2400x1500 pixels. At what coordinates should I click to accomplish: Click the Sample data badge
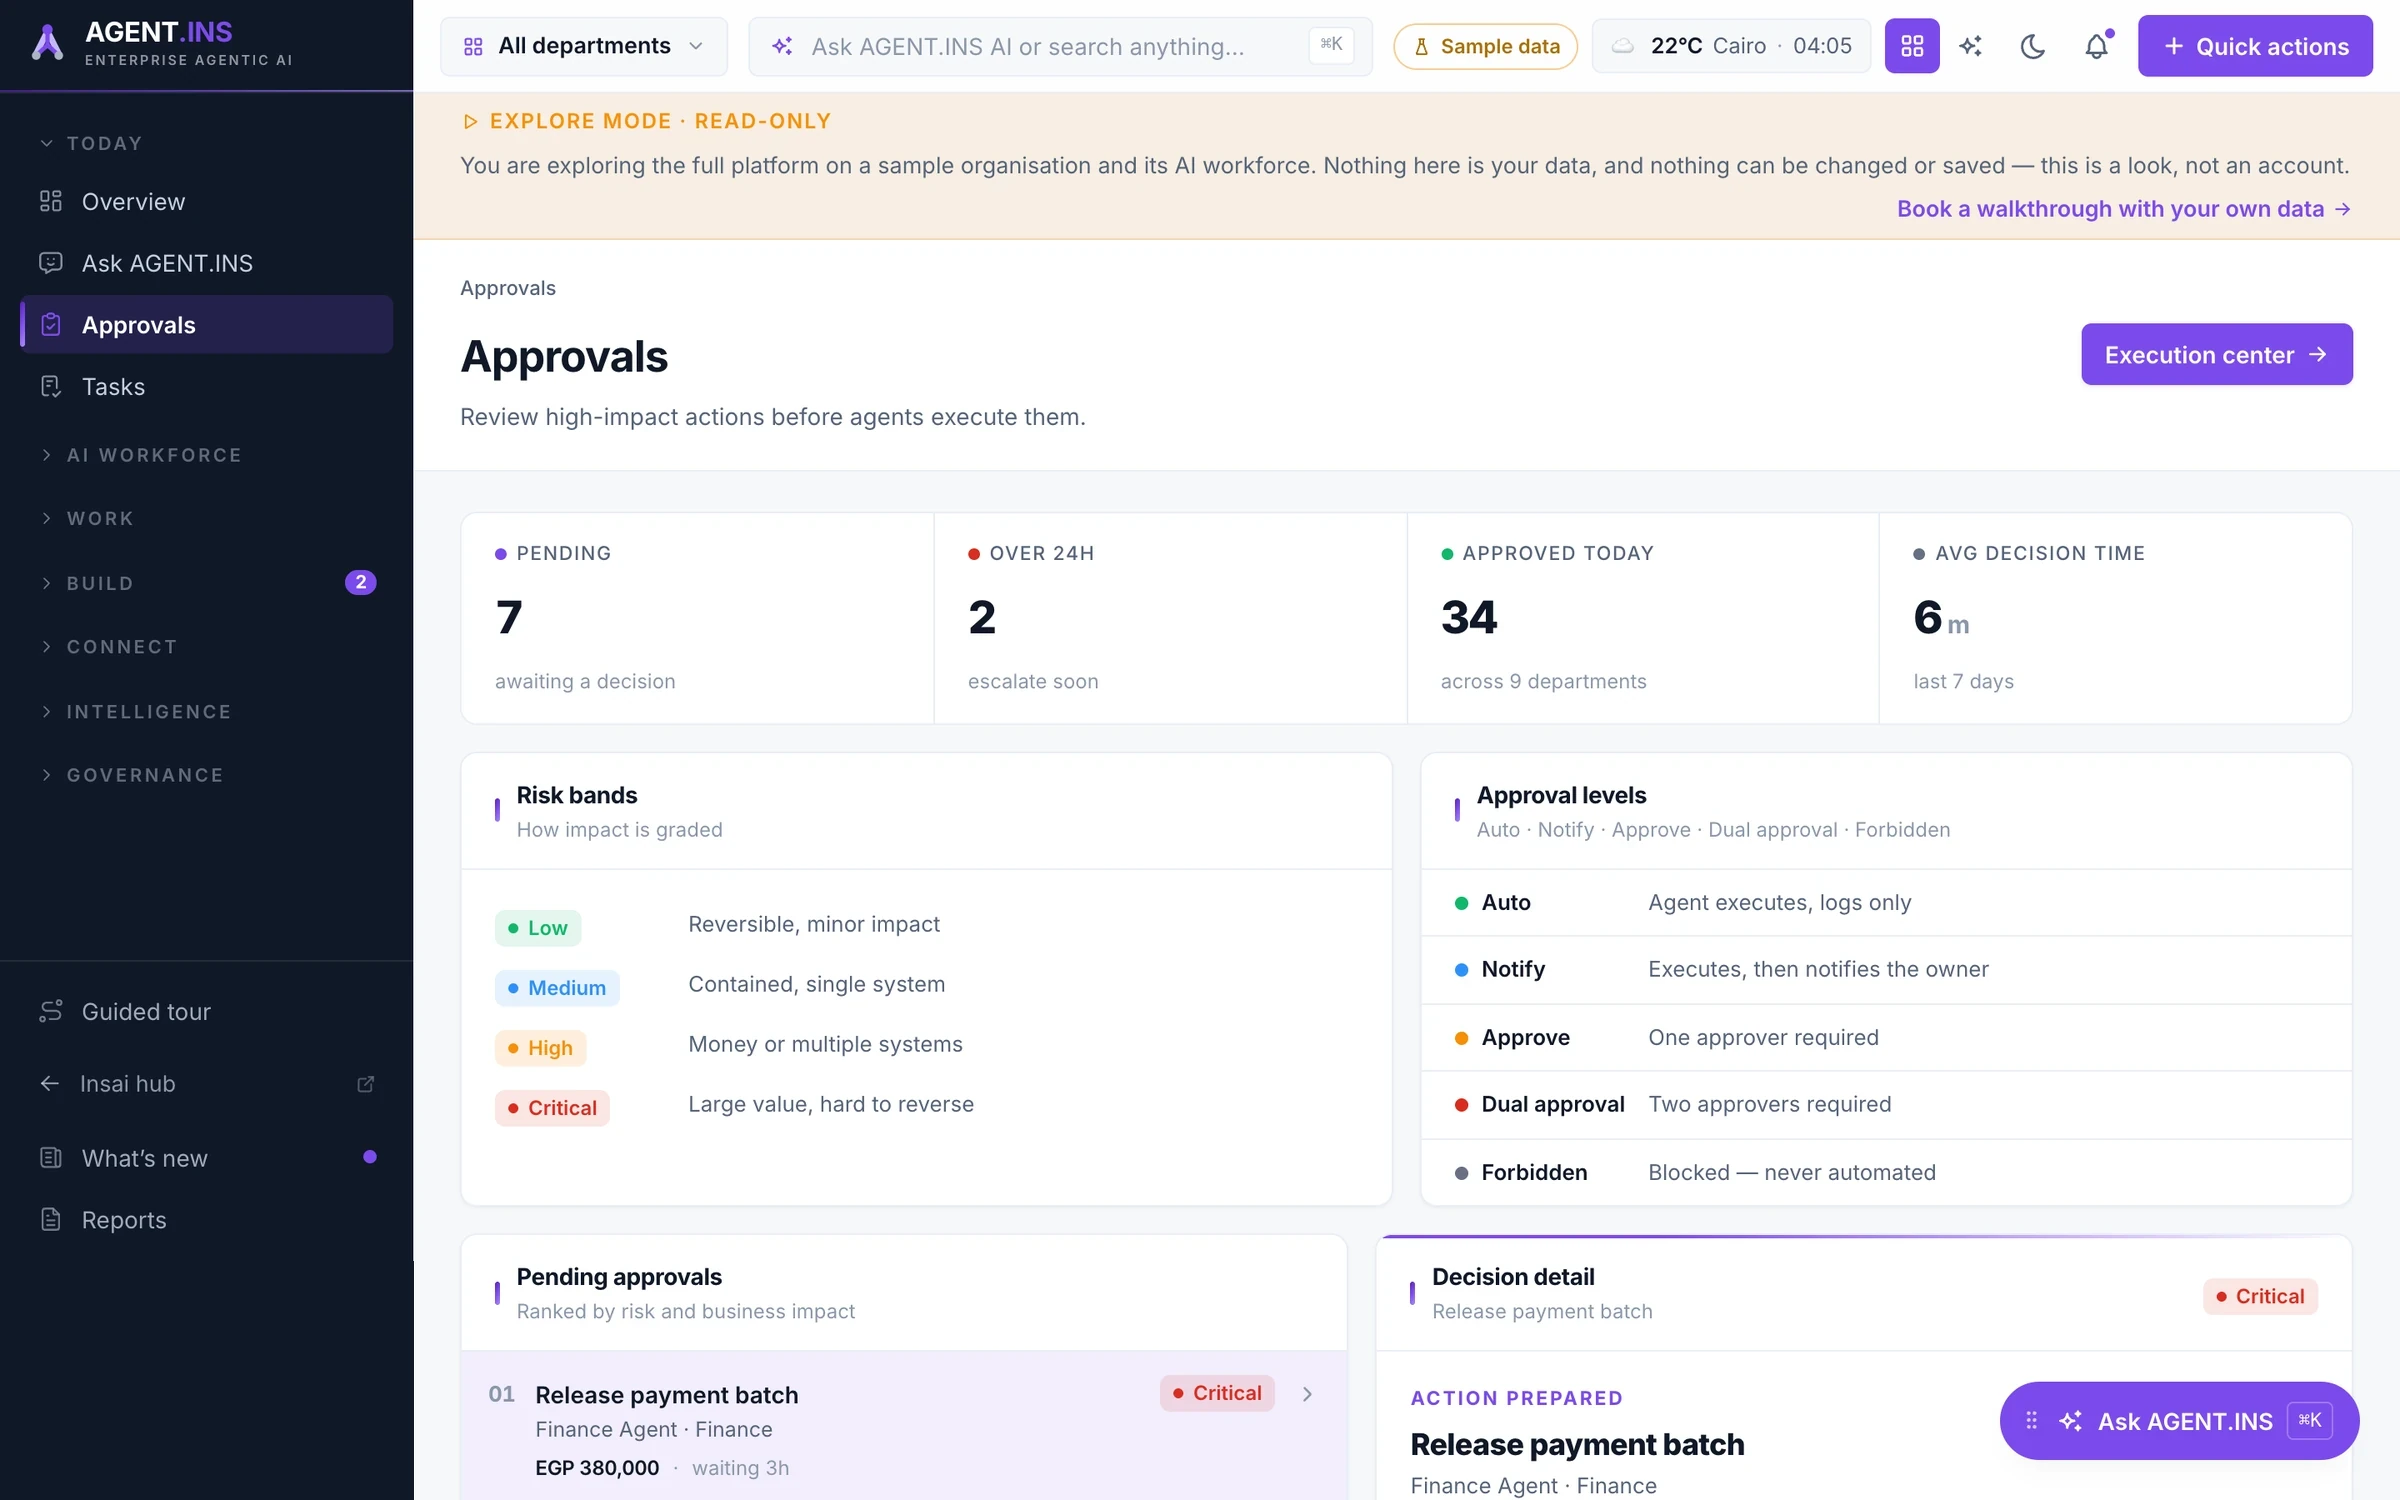pos(1485,46)
